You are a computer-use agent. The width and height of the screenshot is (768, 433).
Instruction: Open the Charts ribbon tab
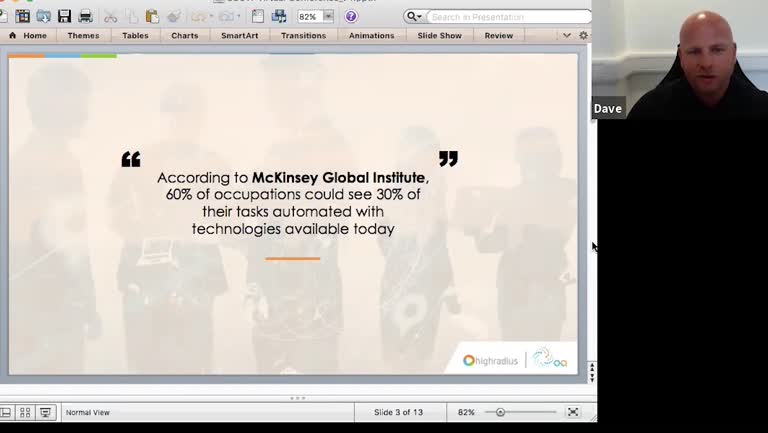(x=185, y=35)
